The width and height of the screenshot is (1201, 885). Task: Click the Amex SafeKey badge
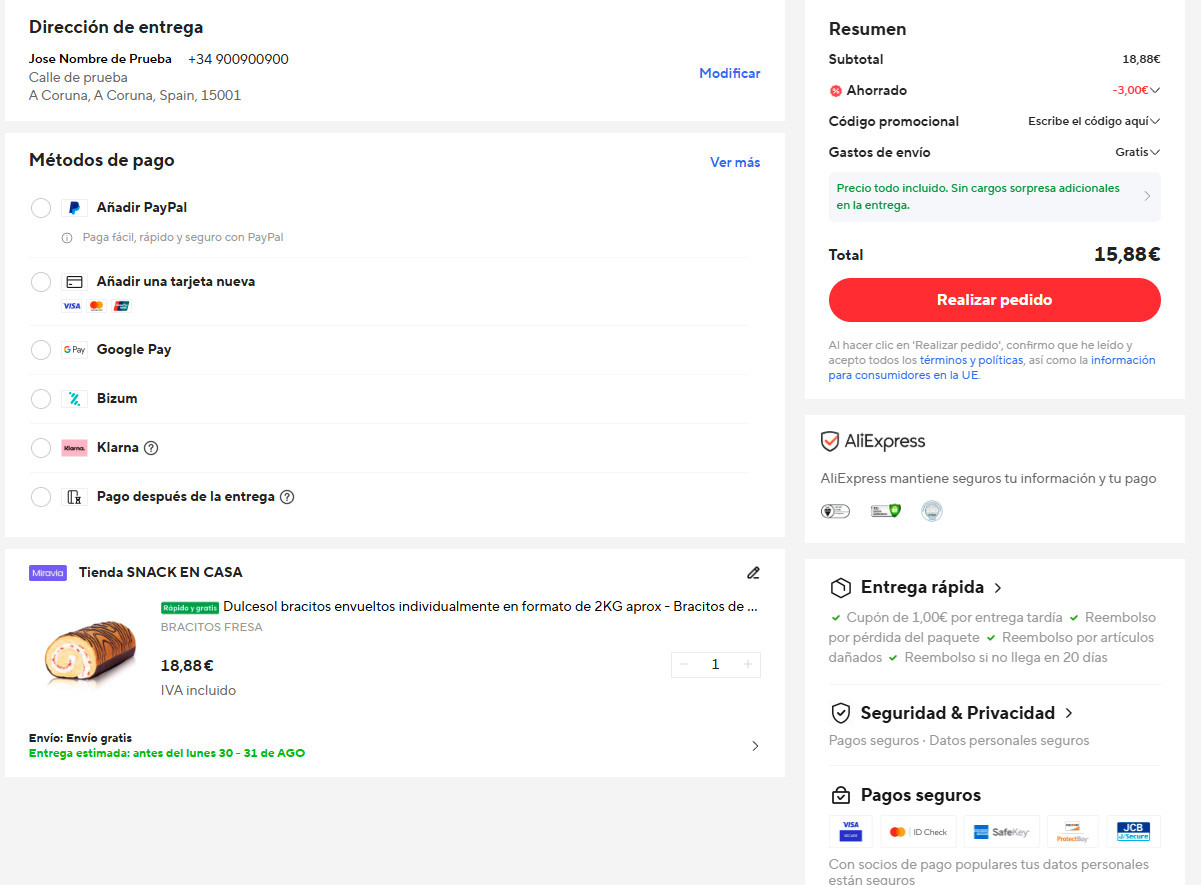[x=1001, y=832]
